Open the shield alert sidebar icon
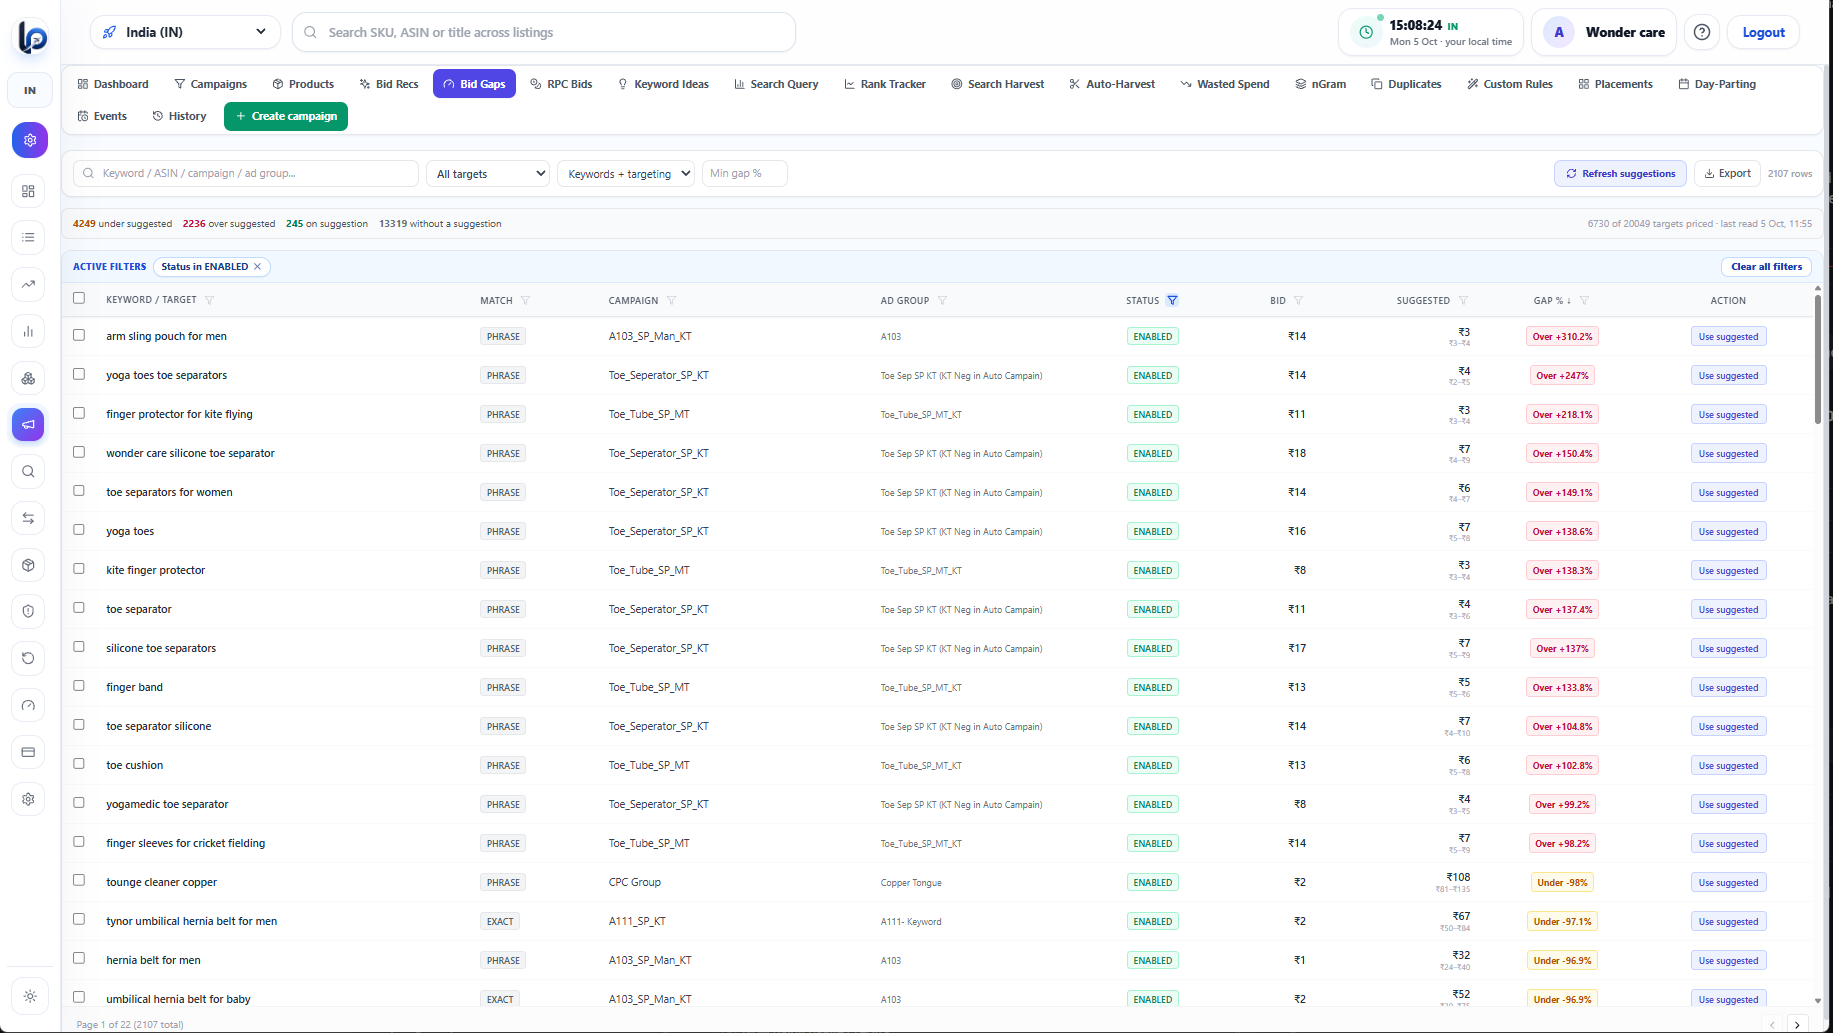The image size is (1833, 1033). click(29, 611)
